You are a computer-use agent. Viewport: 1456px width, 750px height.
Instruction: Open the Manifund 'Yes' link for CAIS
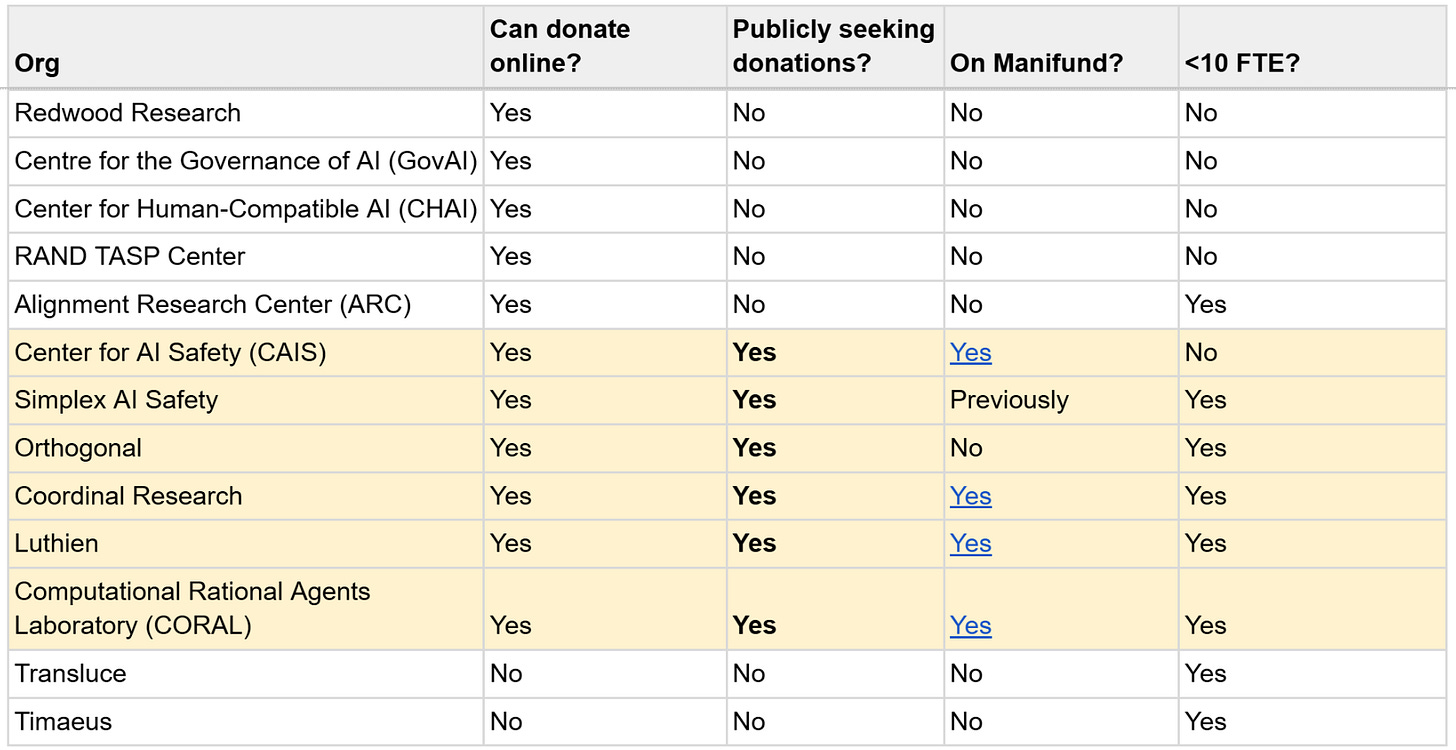(x=970, y=353)
